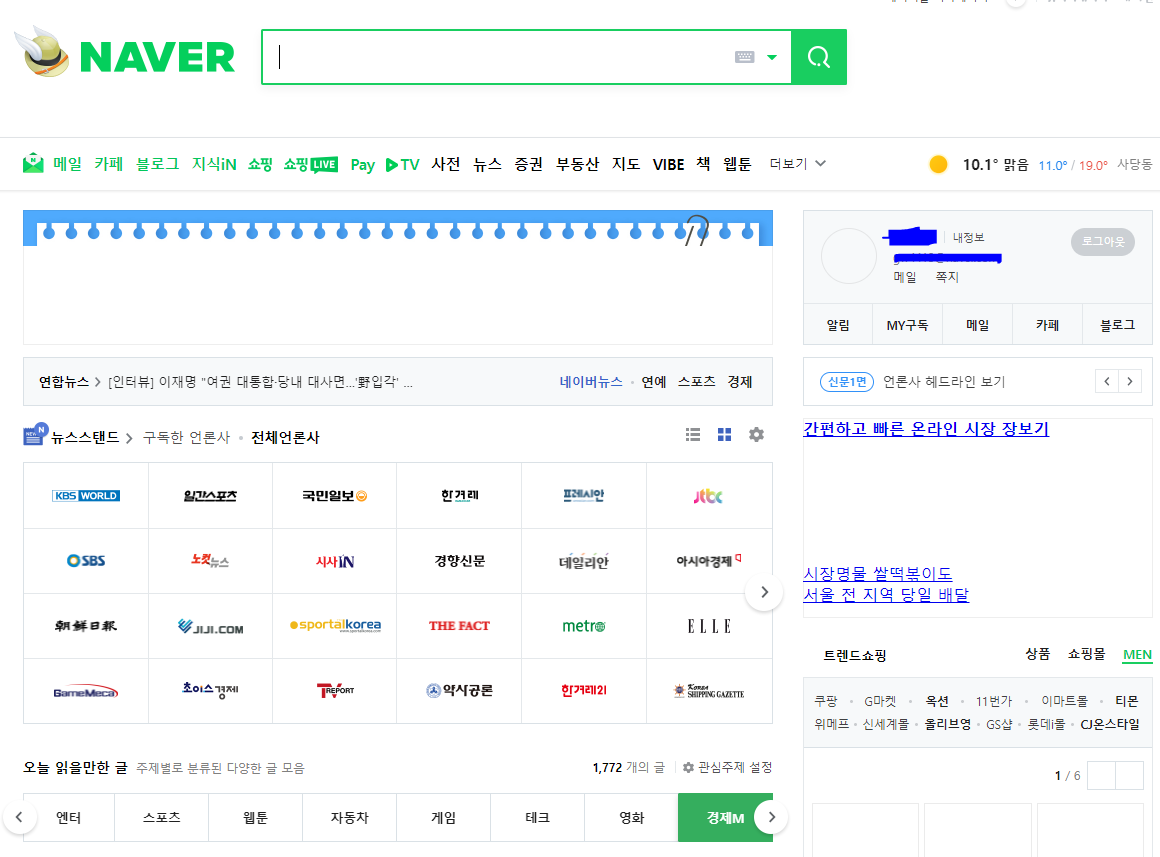
Task: Open 알림 tab in account panel
Action: (838, 325)
